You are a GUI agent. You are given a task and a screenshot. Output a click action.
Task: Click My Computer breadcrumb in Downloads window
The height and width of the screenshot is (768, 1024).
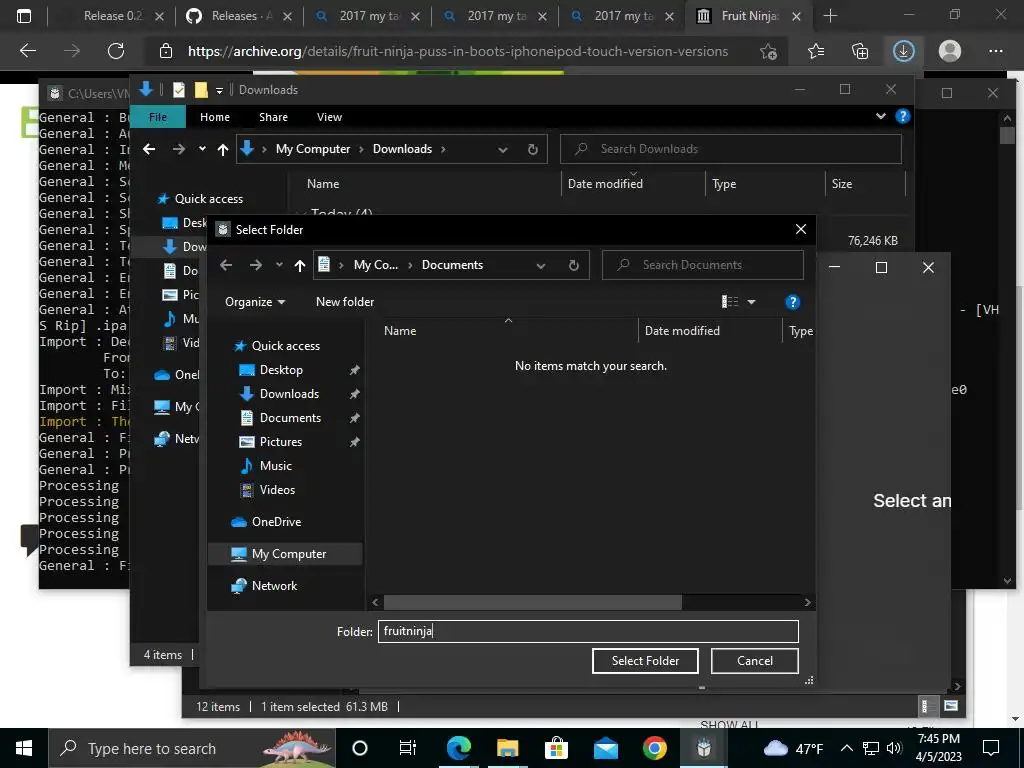click(x=313, y=149)
